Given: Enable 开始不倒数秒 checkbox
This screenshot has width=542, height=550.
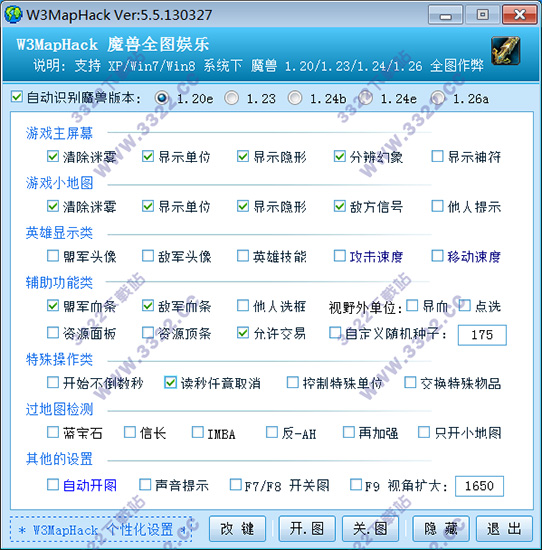Looking at the screenshot, I should coord(53,382).
